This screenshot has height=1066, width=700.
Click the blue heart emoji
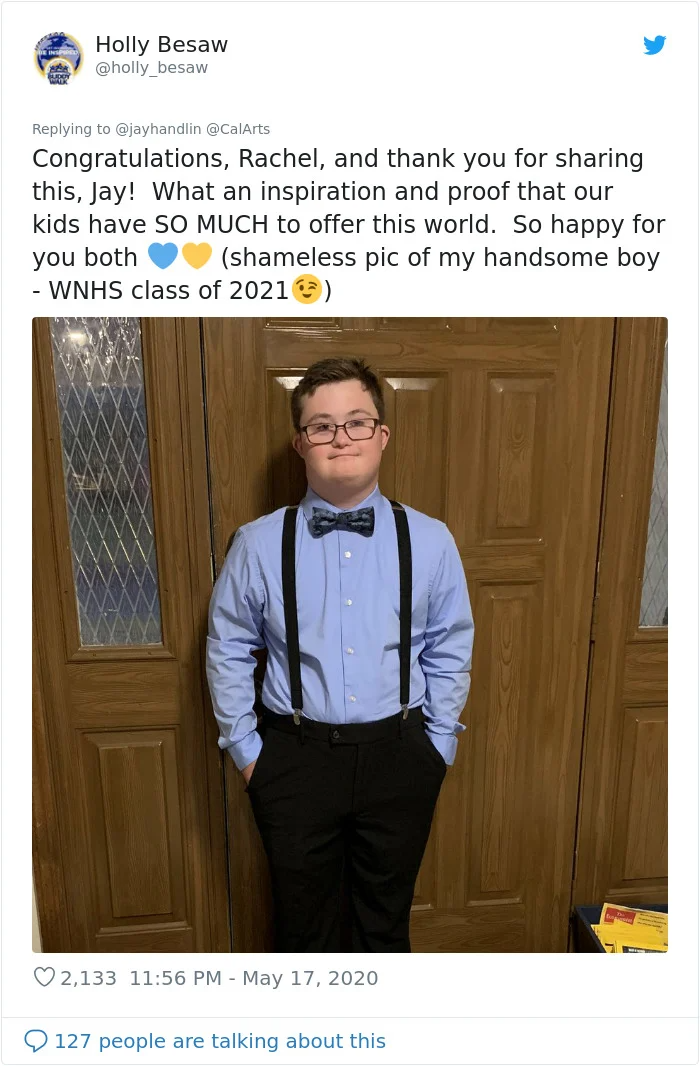[162, 256]
